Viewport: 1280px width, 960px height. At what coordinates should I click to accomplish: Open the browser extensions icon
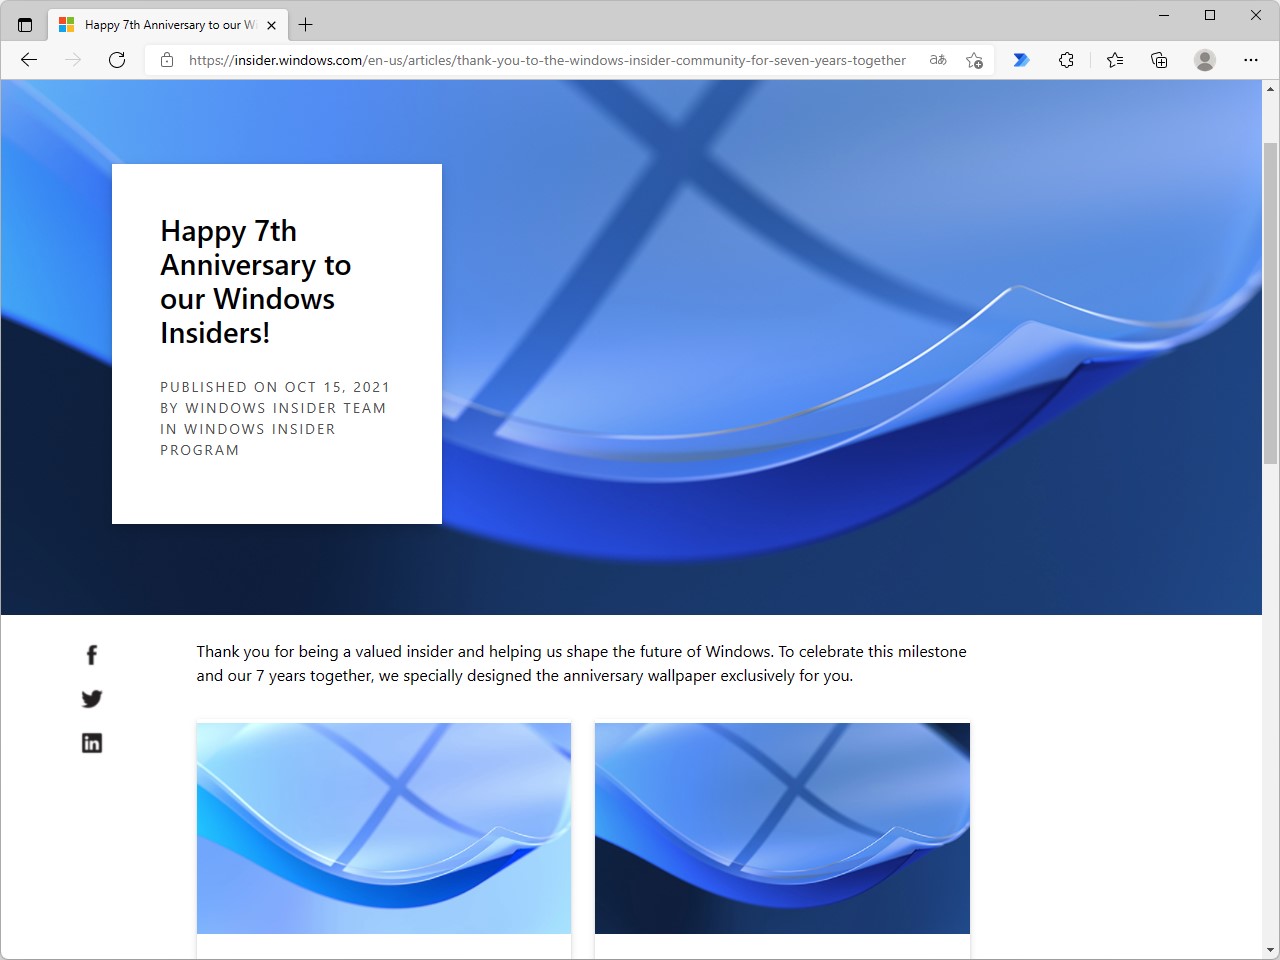coord(1066,60)
